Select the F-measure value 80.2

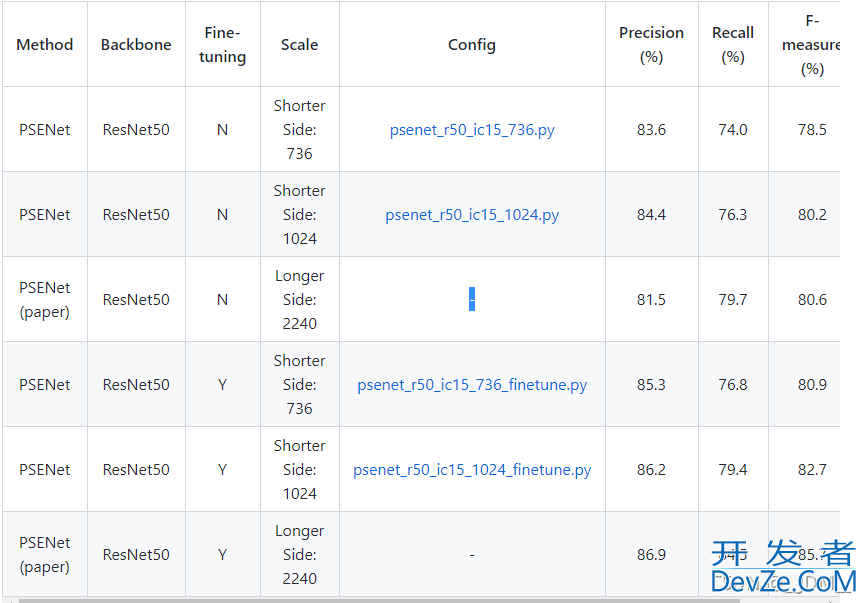tap(812, 215)
